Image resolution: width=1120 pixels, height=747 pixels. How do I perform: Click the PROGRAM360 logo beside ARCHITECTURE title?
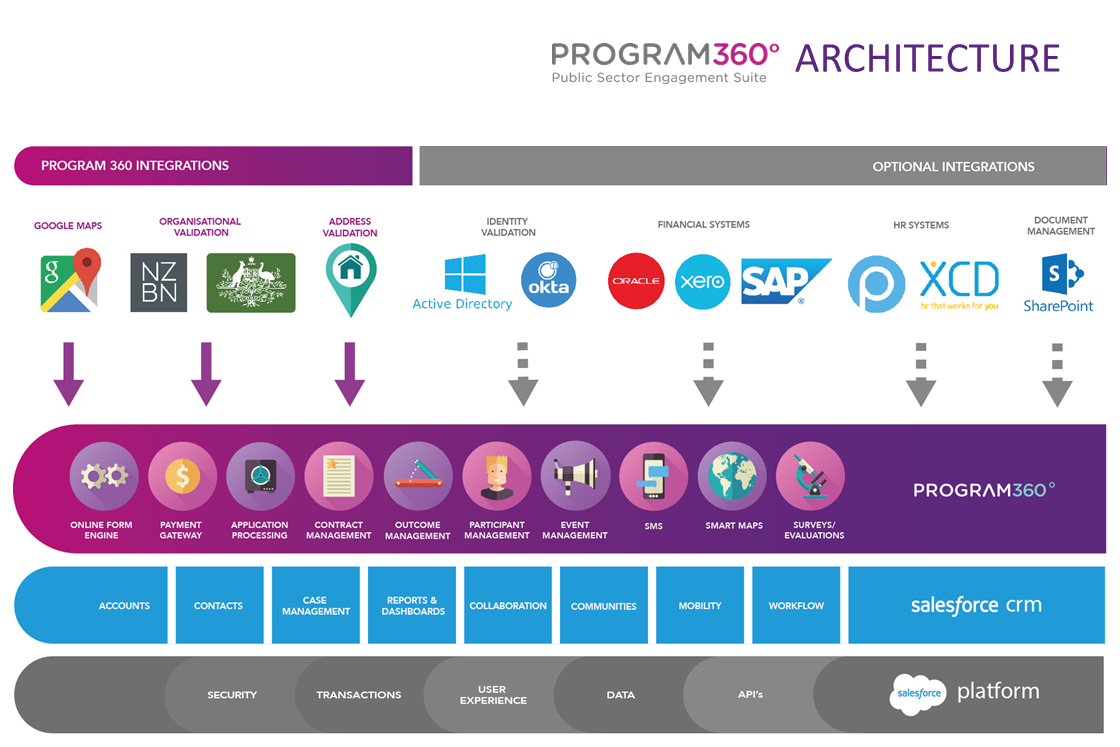point(664,61)
